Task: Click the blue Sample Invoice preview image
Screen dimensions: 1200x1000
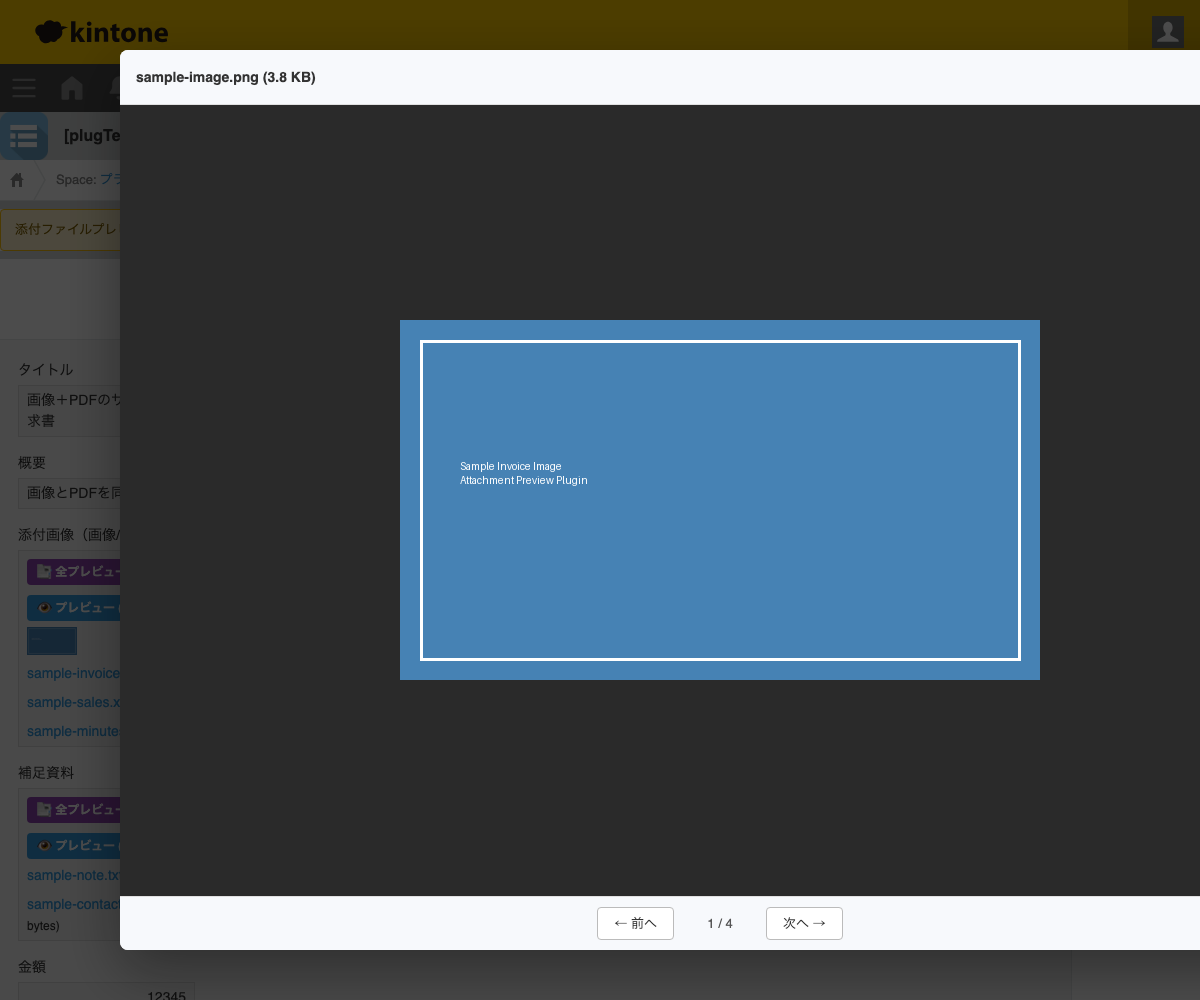Action: (719, 500)
